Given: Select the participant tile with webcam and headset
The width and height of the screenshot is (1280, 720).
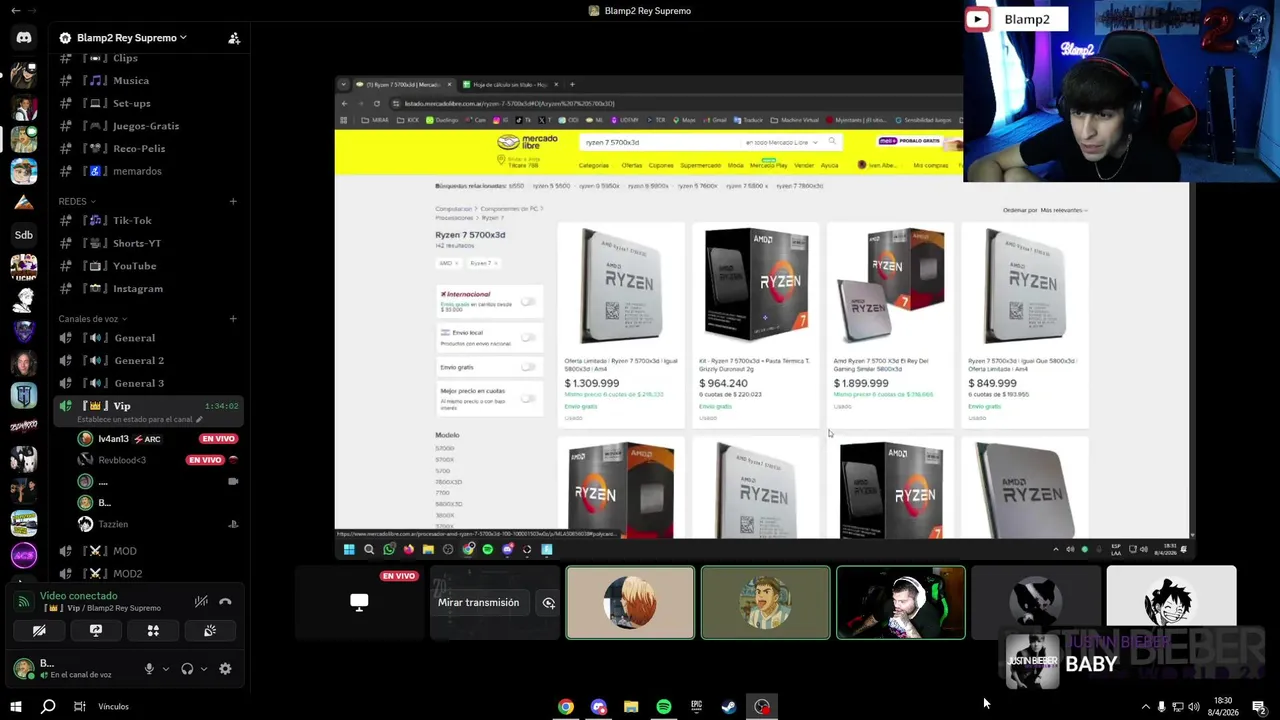Looking at the screenshot, I should [901, 602].
